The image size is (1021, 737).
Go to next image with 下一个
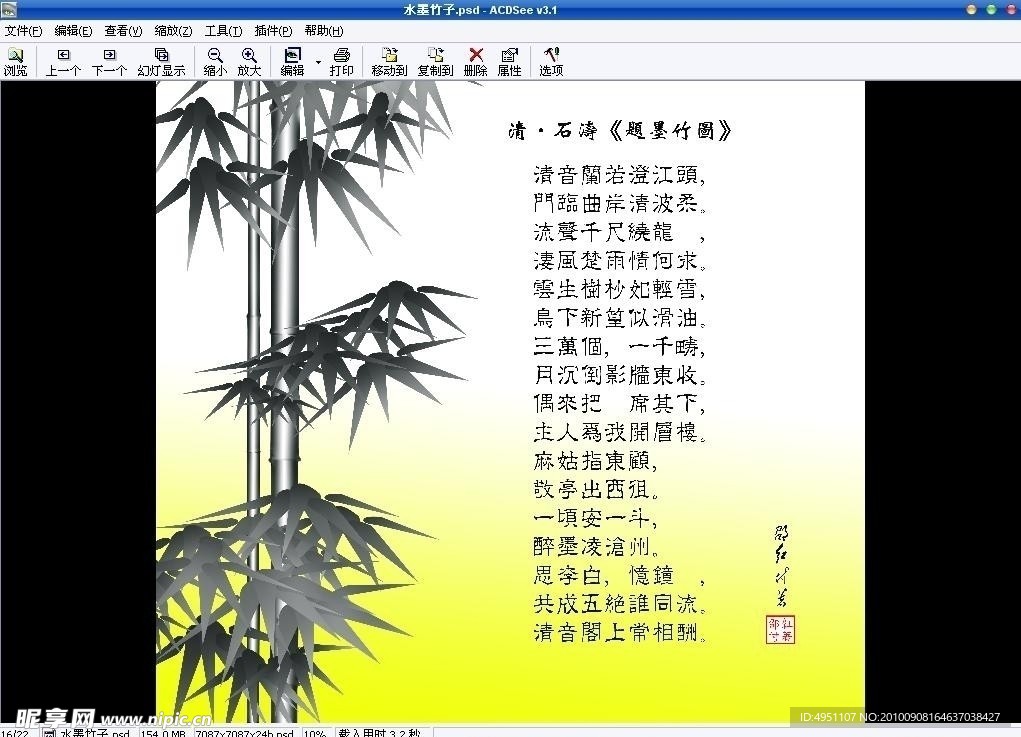(109, 62)
